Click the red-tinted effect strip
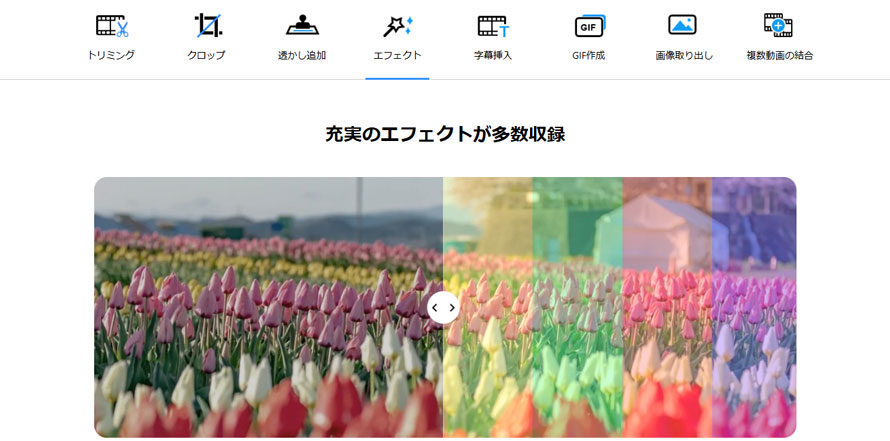Viewport: 890px width, 441px height. click(668, 307)
